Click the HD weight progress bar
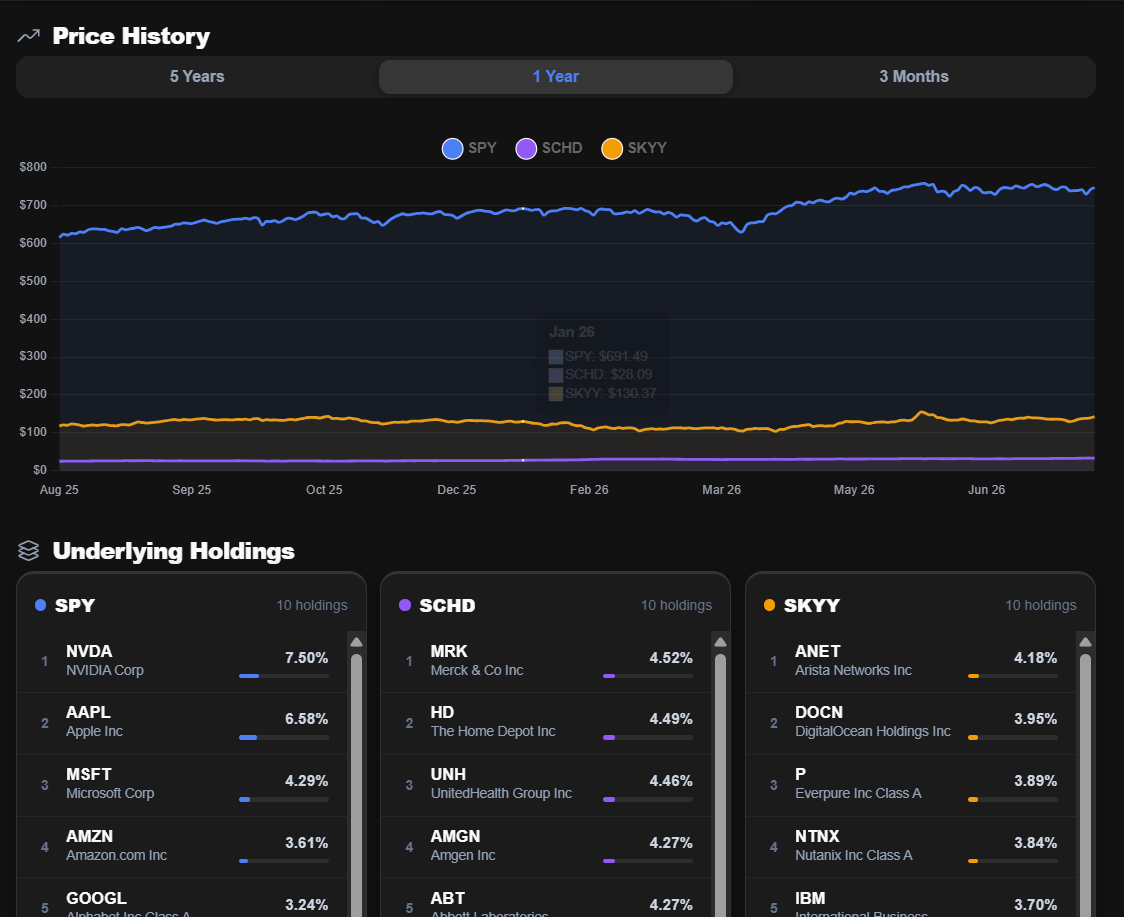The width and height of the screenshot is (1124, 917). click(x=648, y=737)
